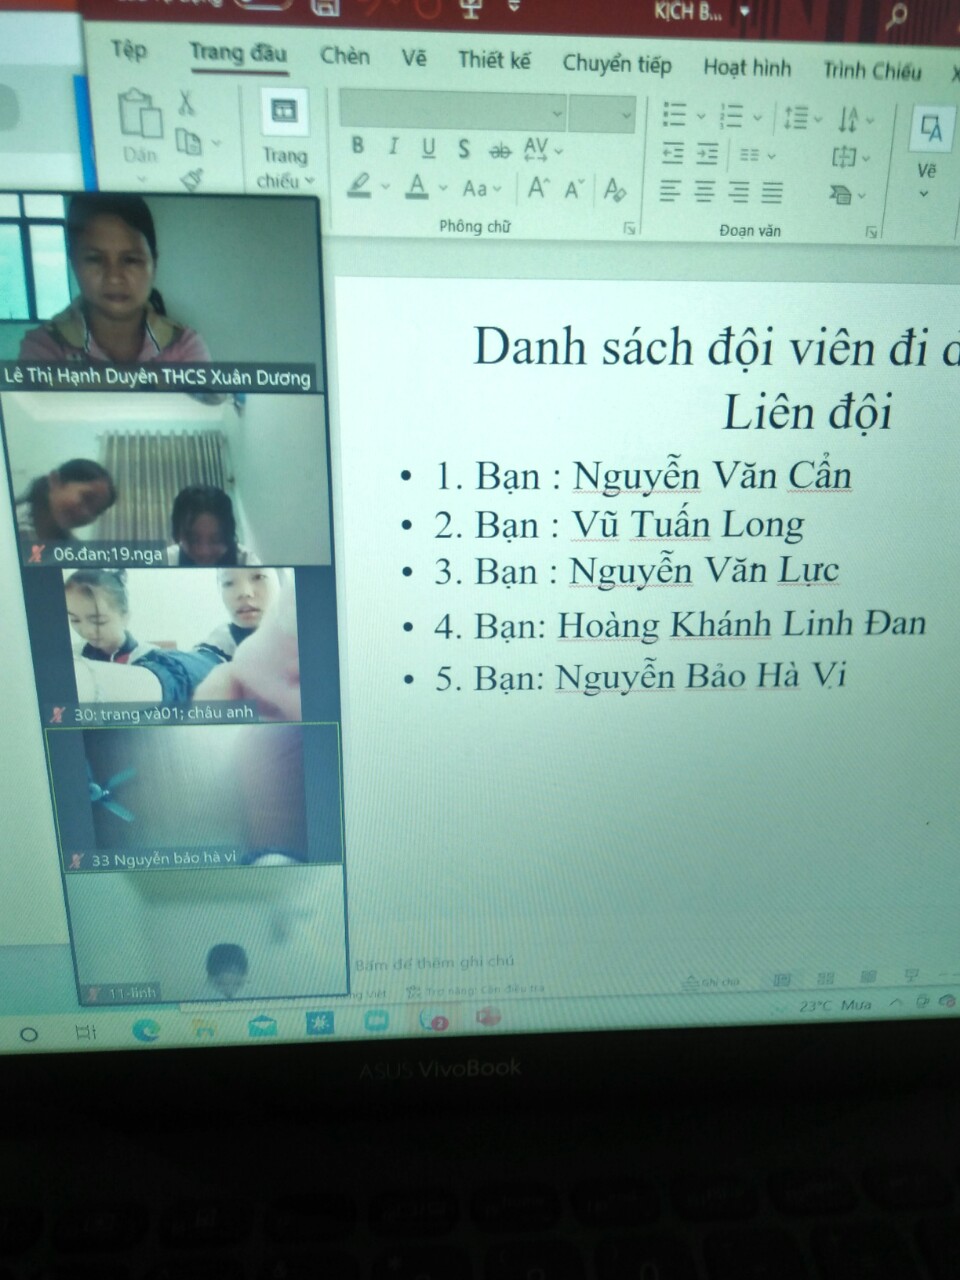
Task: Select Lê Thị Hạnh Duyên's video tile
Action: 160,292
